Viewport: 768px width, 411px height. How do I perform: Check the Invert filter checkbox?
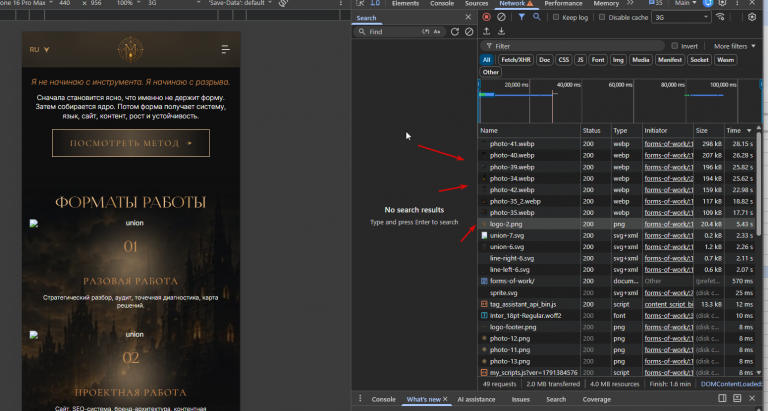click(674, 46)
